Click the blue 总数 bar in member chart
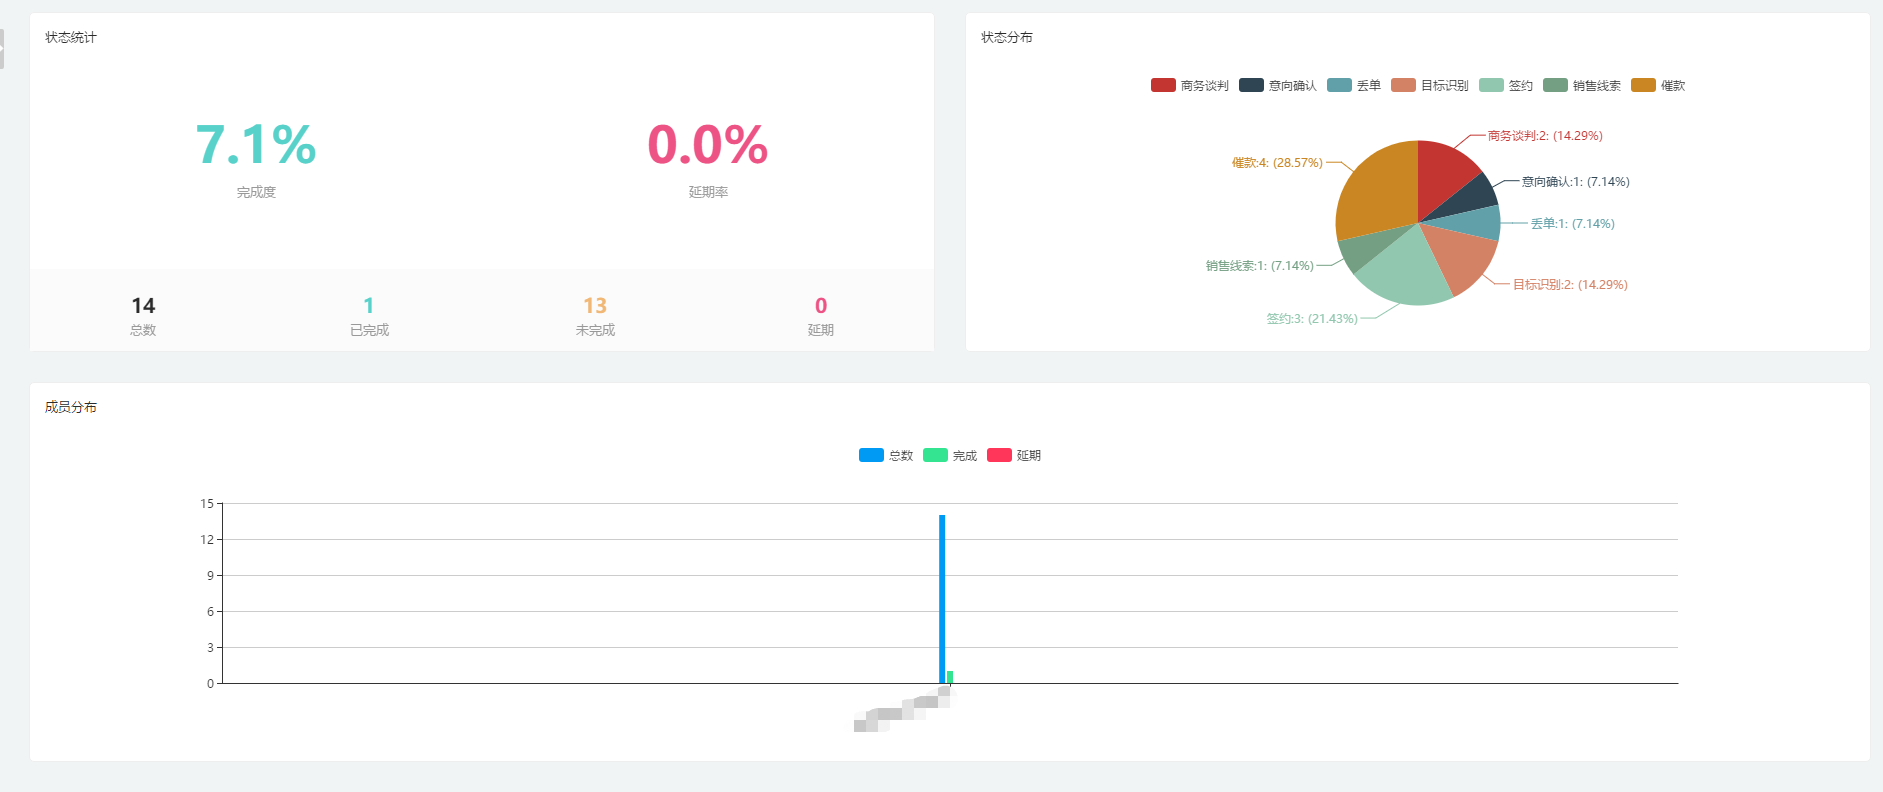Image resolution: width=1883 pixels, height=792 pixels. pyautogui.click(x=942, y=599)
